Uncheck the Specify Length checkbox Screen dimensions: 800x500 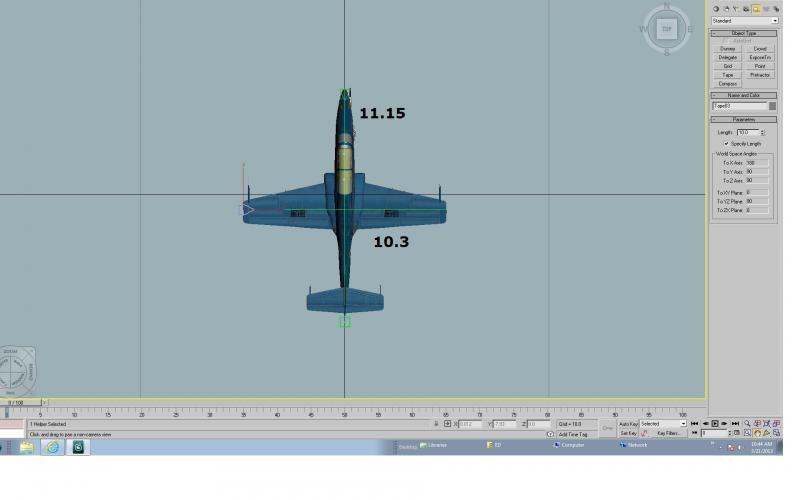pos(727,144)
